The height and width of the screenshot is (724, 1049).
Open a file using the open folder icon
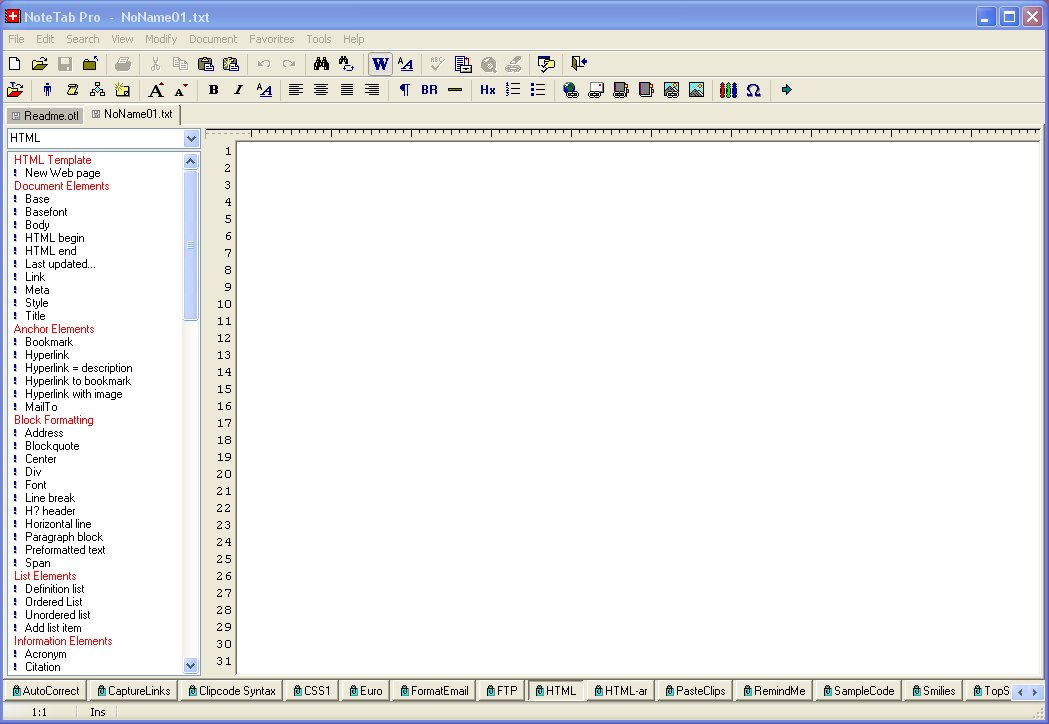[39, 64]
